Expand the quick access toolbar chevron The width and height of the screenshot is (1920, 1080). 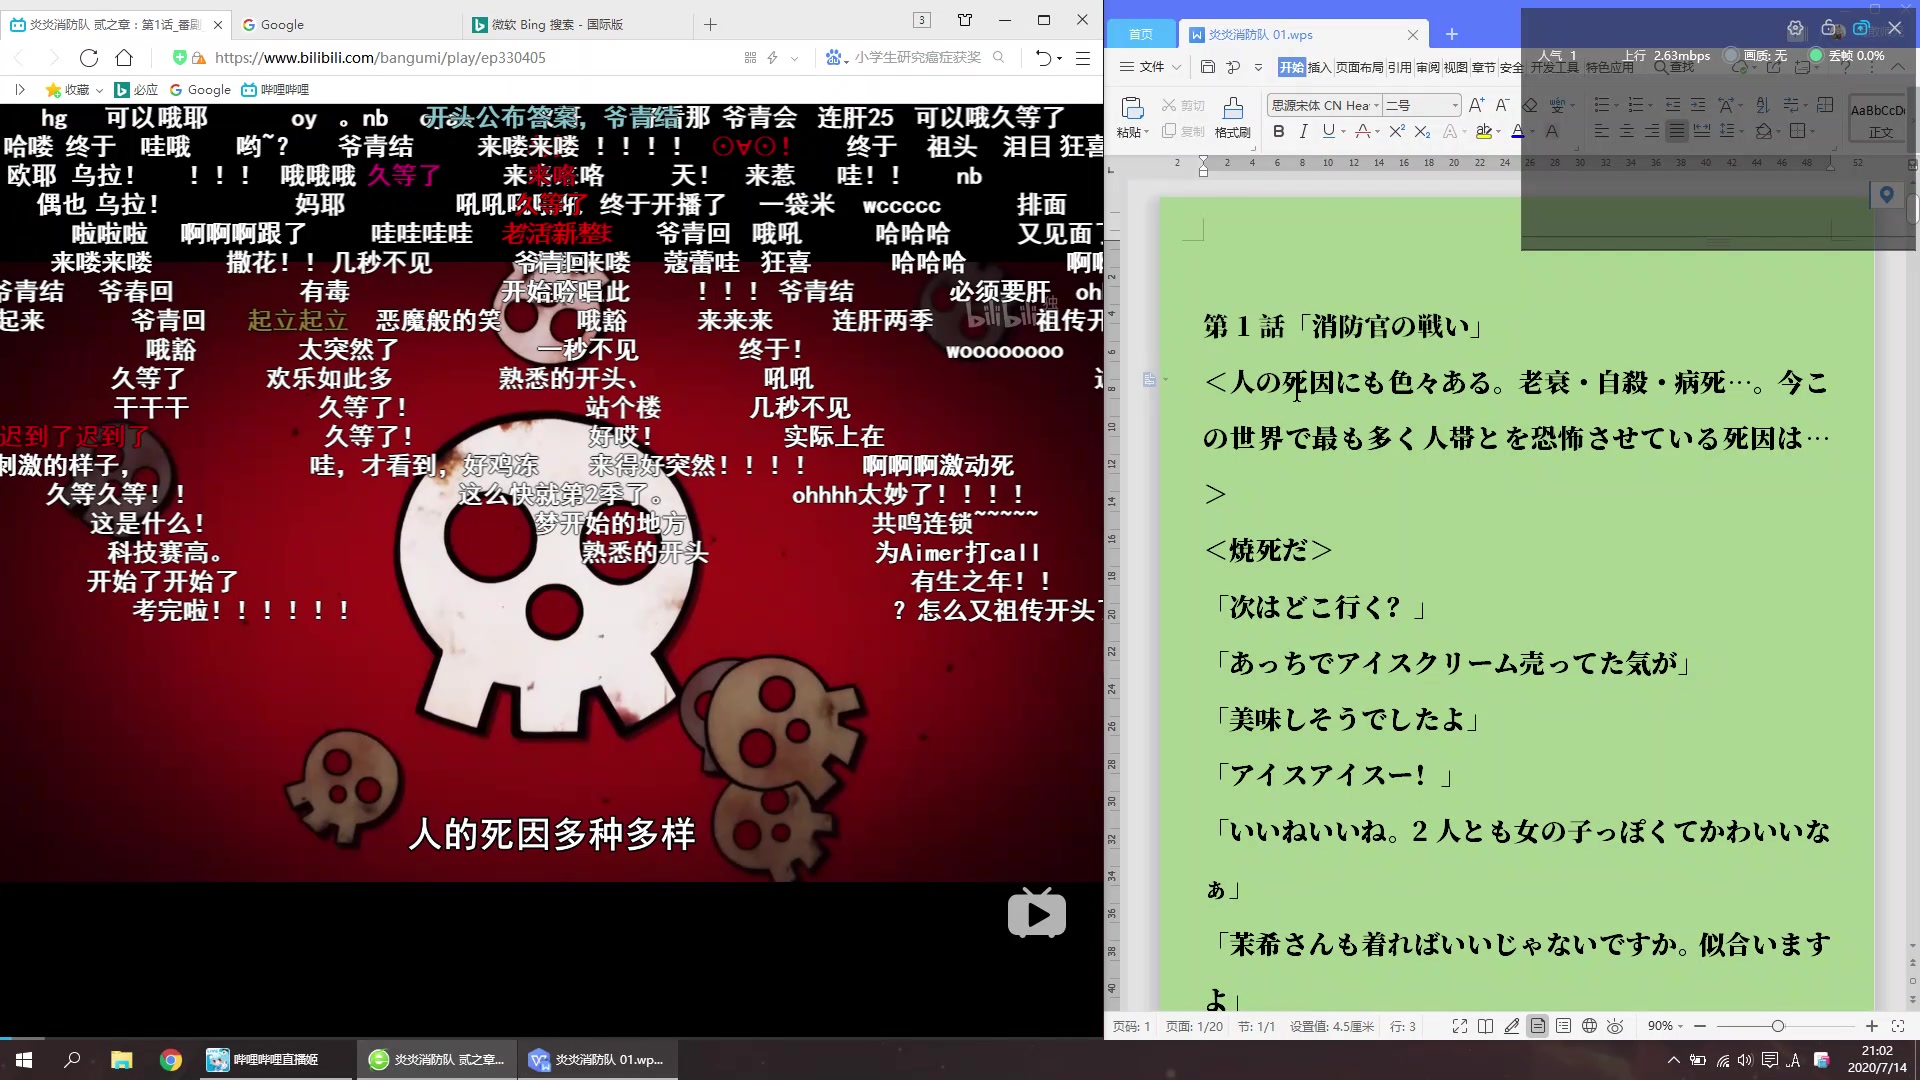(x=1258, y=67)
